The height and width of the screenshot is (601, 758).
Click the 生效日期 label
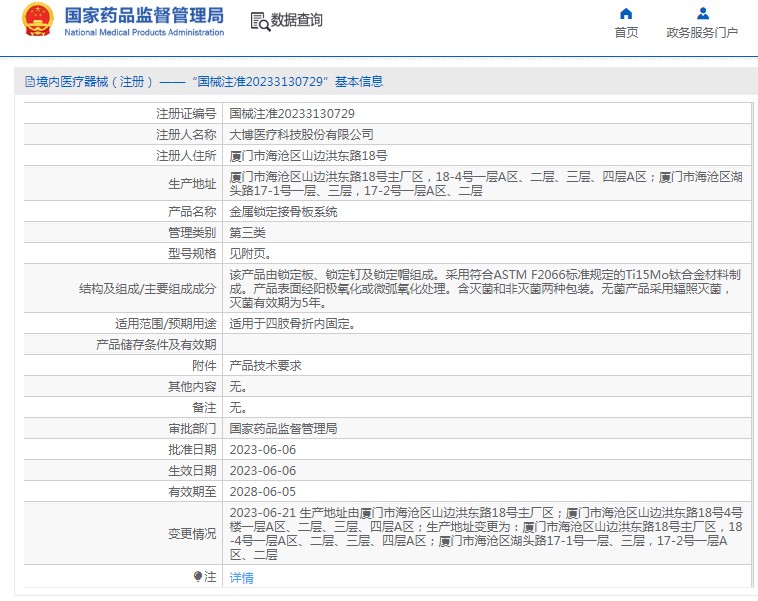(192, 470)
